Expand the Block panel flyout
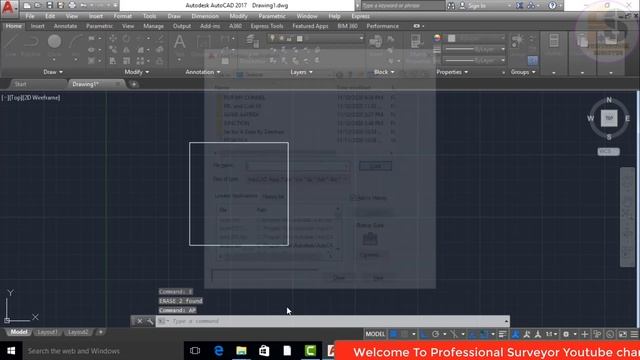This screenshot has width=640, height=360. (384, 72)
